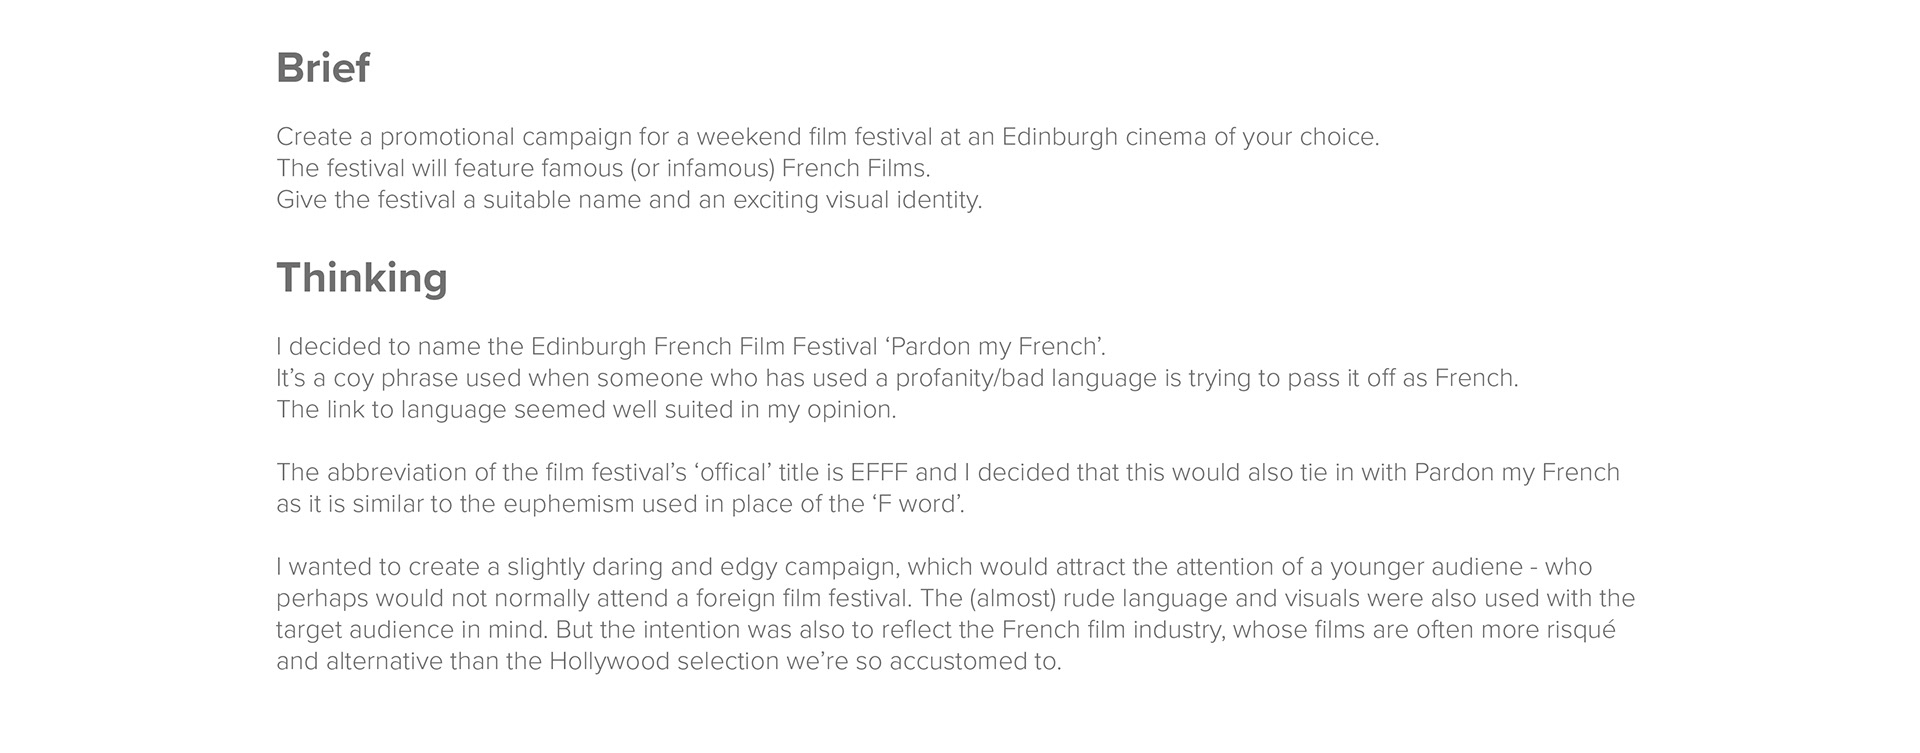This screenshot has width=1920, height=753.
Task: Click the phrase 'Pardon my French' in quotes
Action: tap(994, 347)
